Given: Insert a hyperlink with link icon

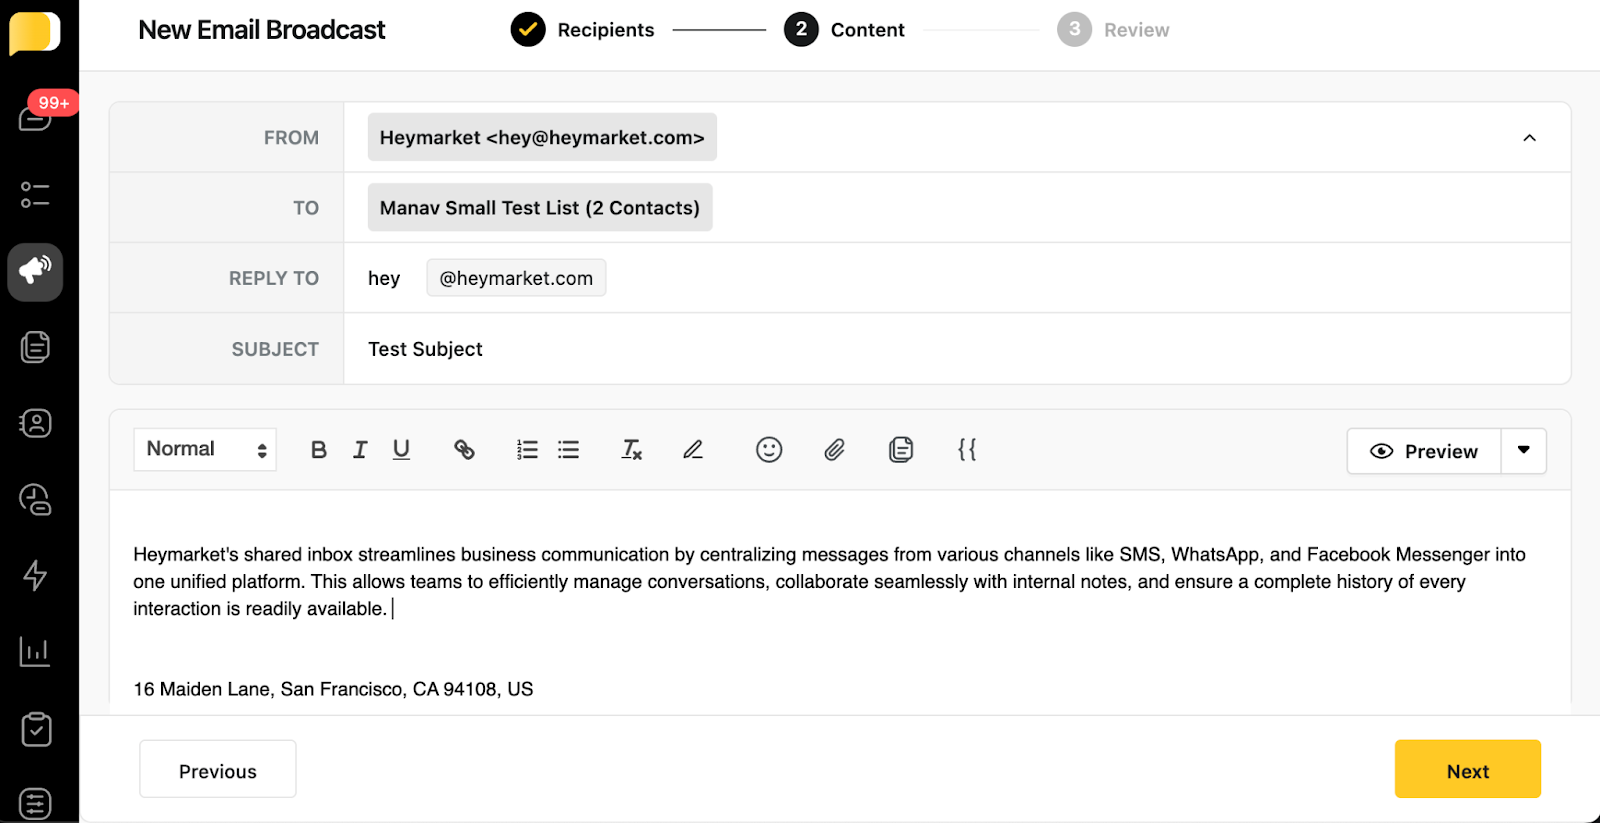Looking at the screenshot, I should click(x=464, y=450).
